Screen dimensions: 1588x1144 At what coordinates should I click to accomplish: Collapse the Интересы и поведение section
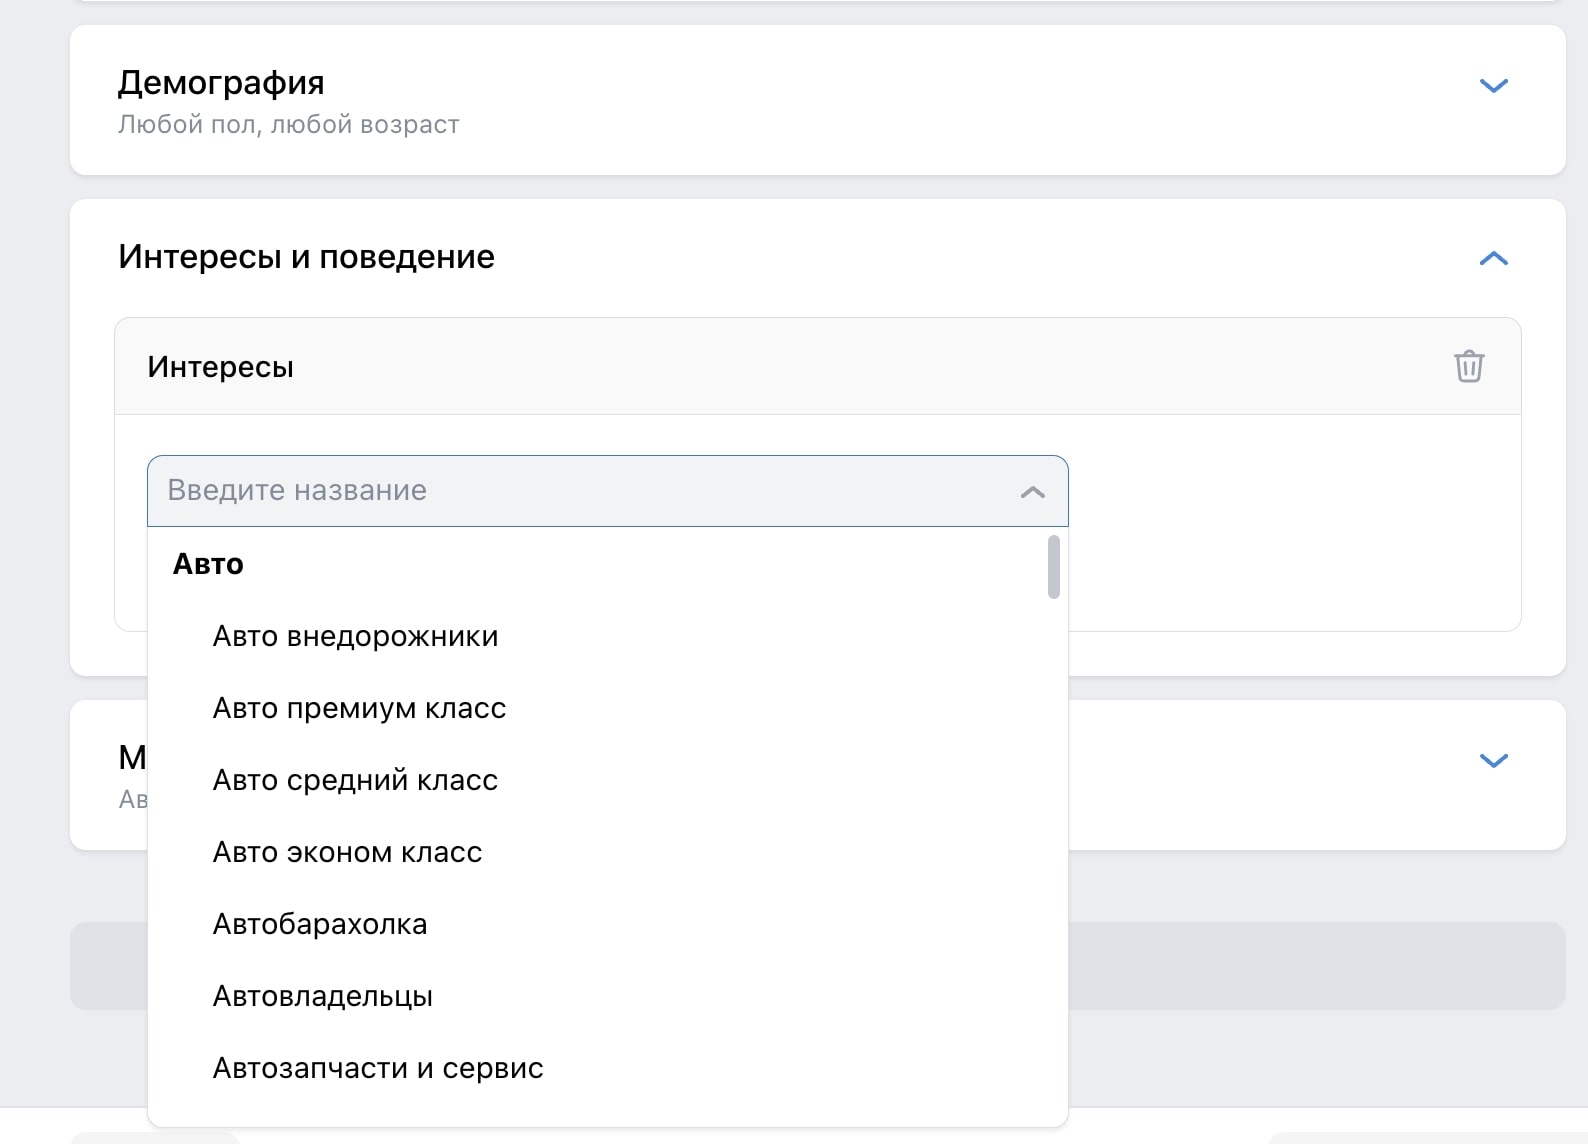[1493, 258]
